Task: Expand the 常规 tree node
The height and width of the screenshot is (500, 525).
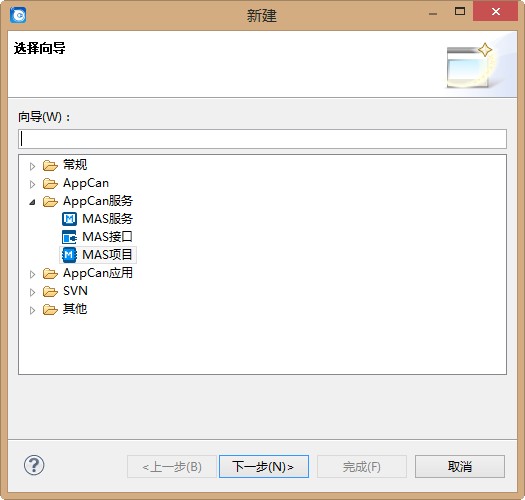Action: coord(32,166)
